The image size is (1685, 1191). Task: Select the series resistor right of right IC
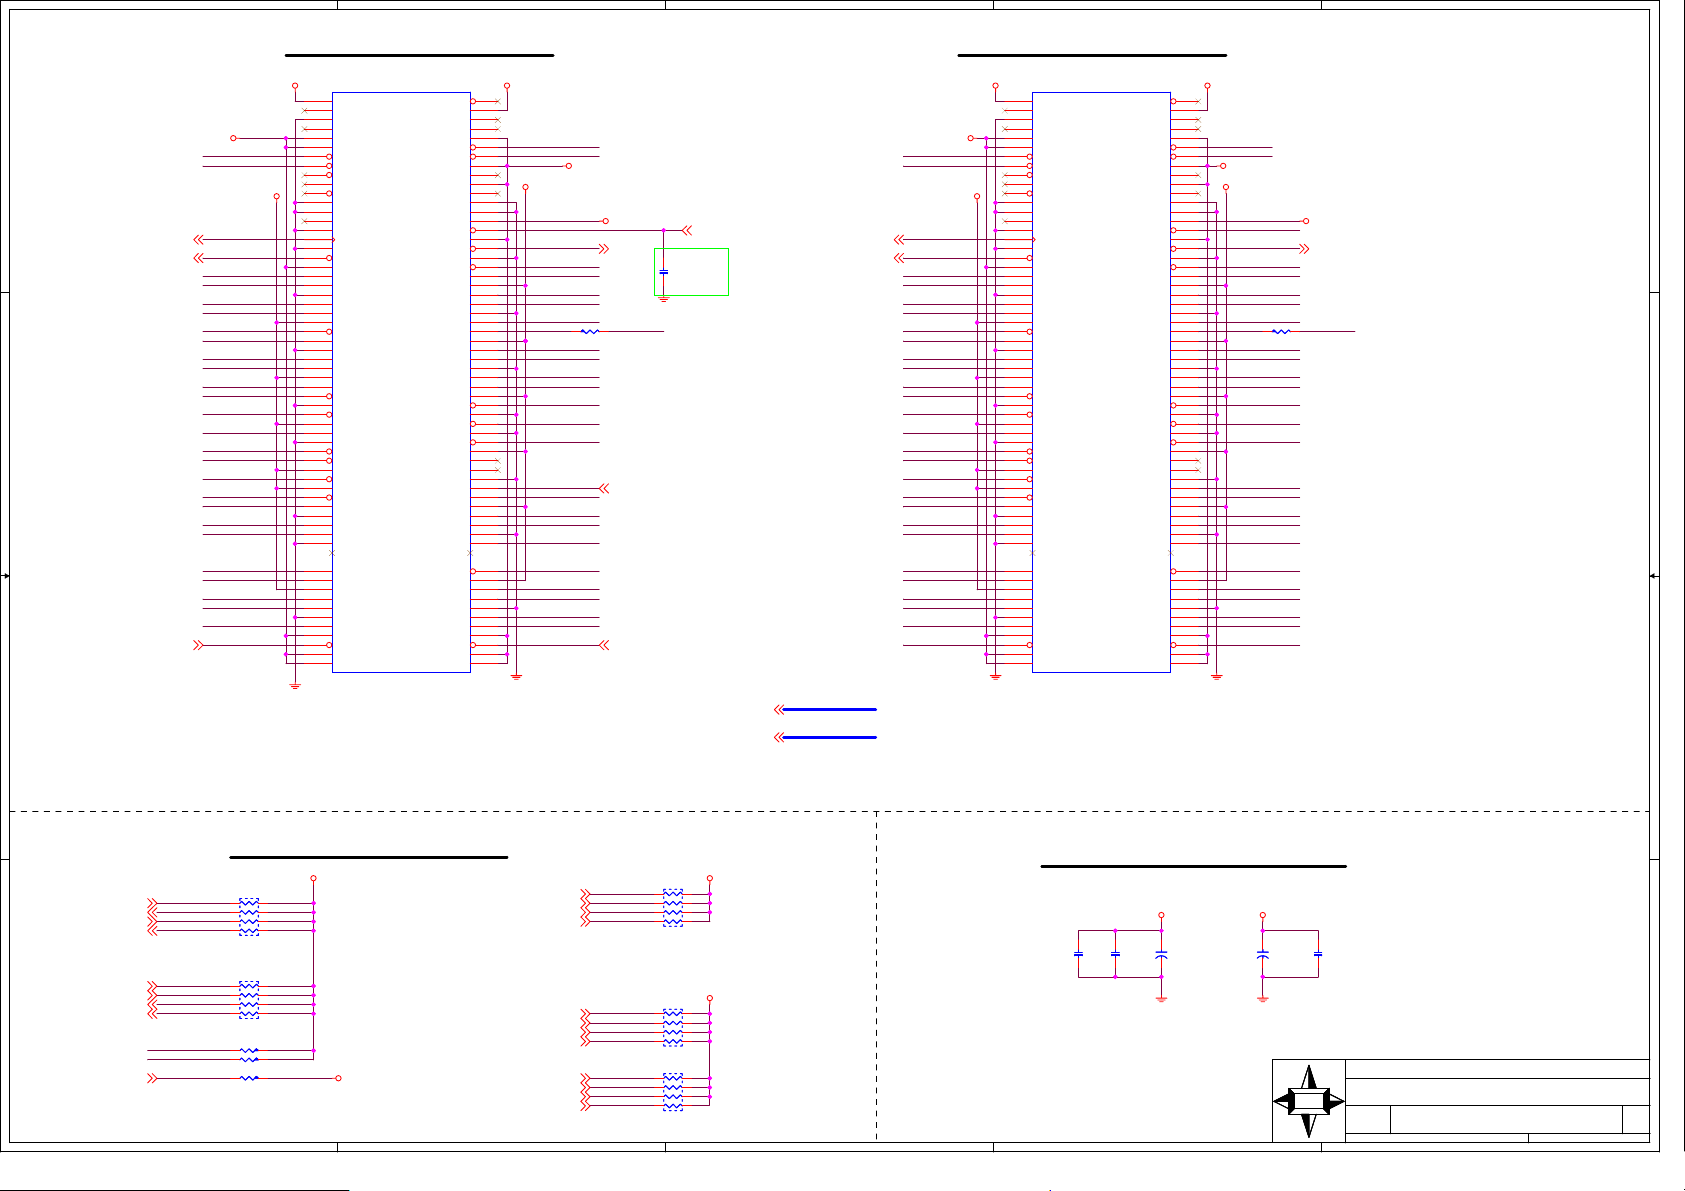tap(1281, 331)
